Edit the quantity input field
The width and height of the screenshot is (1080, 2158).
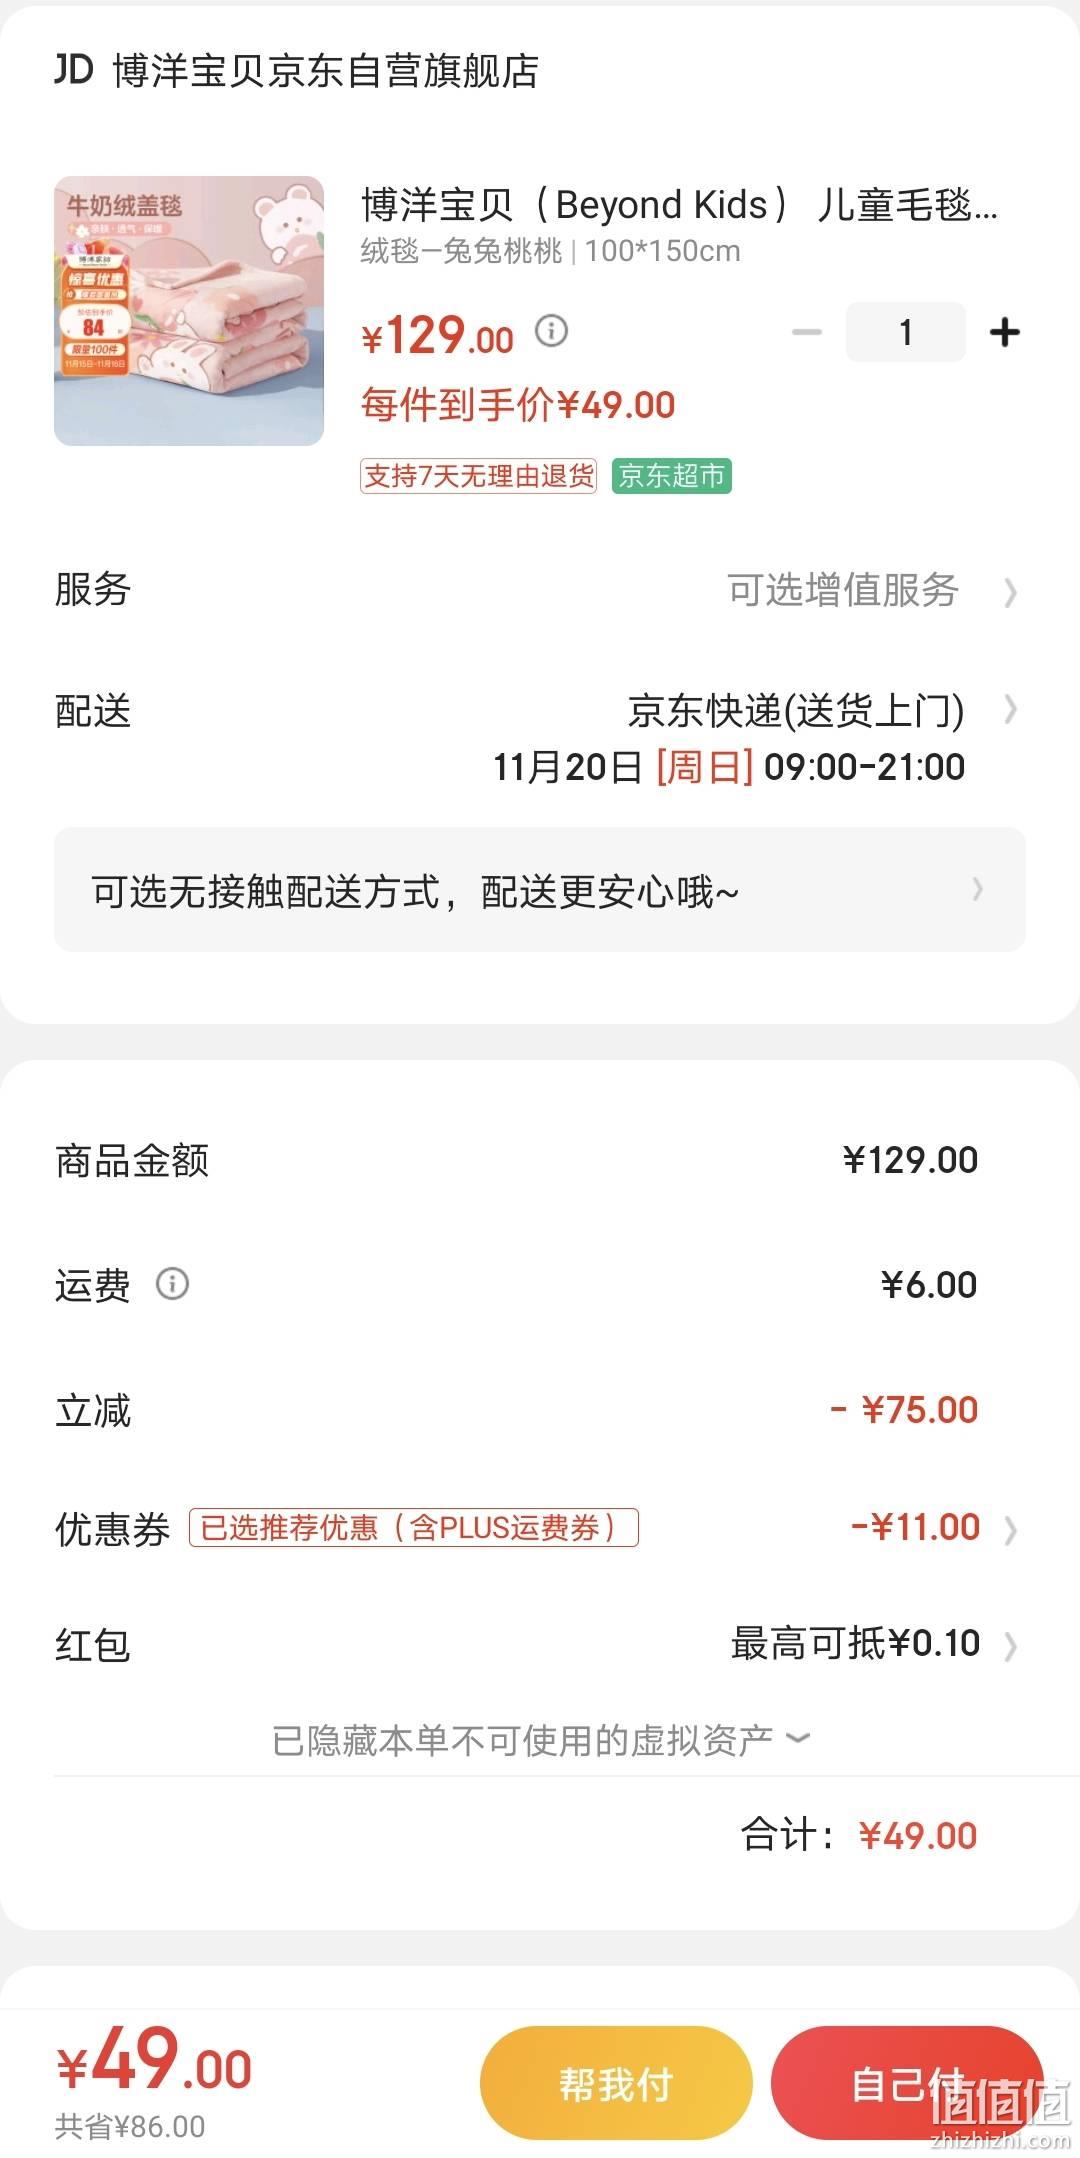905,332
